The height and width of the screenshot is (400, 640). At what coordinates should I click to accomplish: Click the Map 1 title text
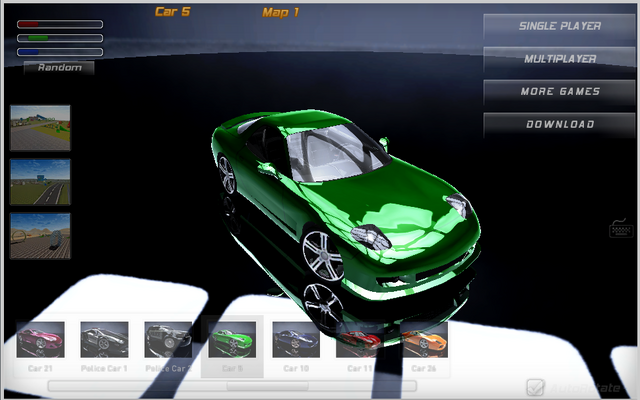(280, 12)
